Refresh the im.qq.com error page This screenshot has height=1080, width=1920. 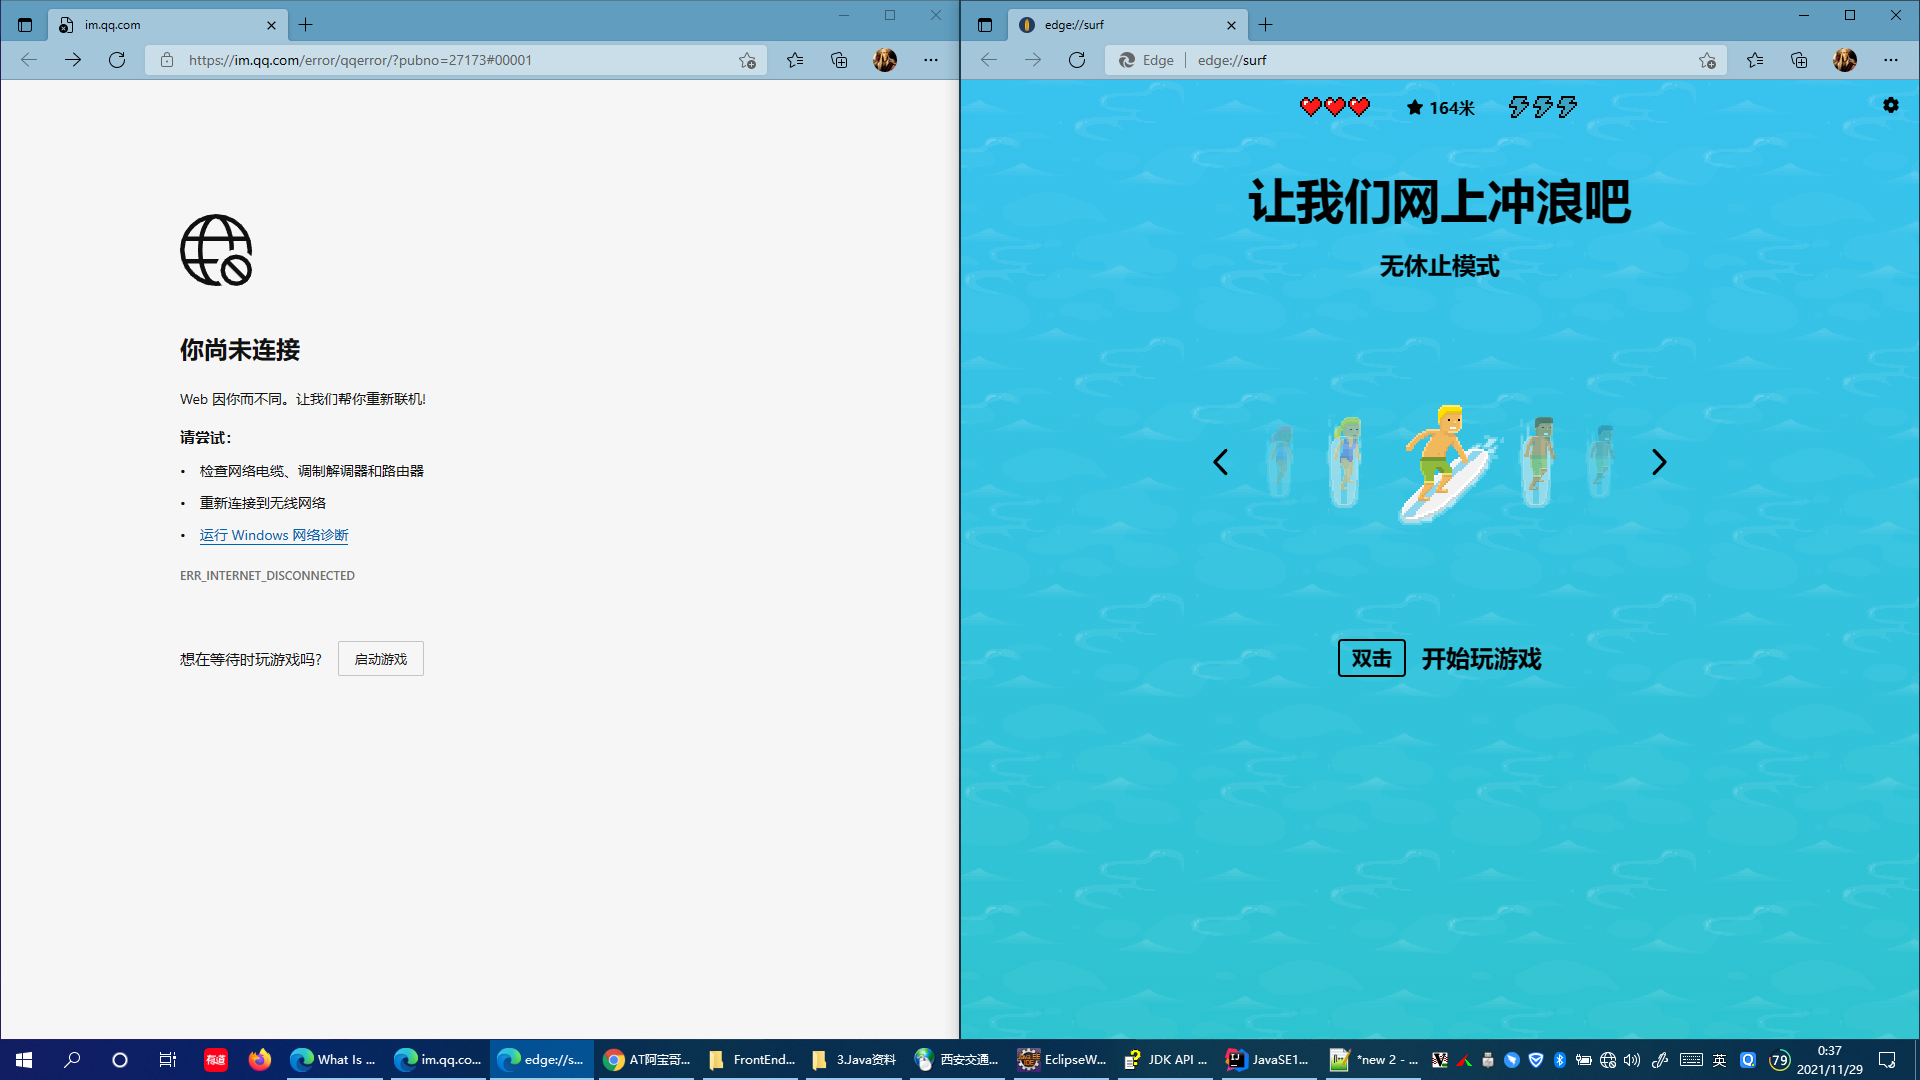click(117, 60)
